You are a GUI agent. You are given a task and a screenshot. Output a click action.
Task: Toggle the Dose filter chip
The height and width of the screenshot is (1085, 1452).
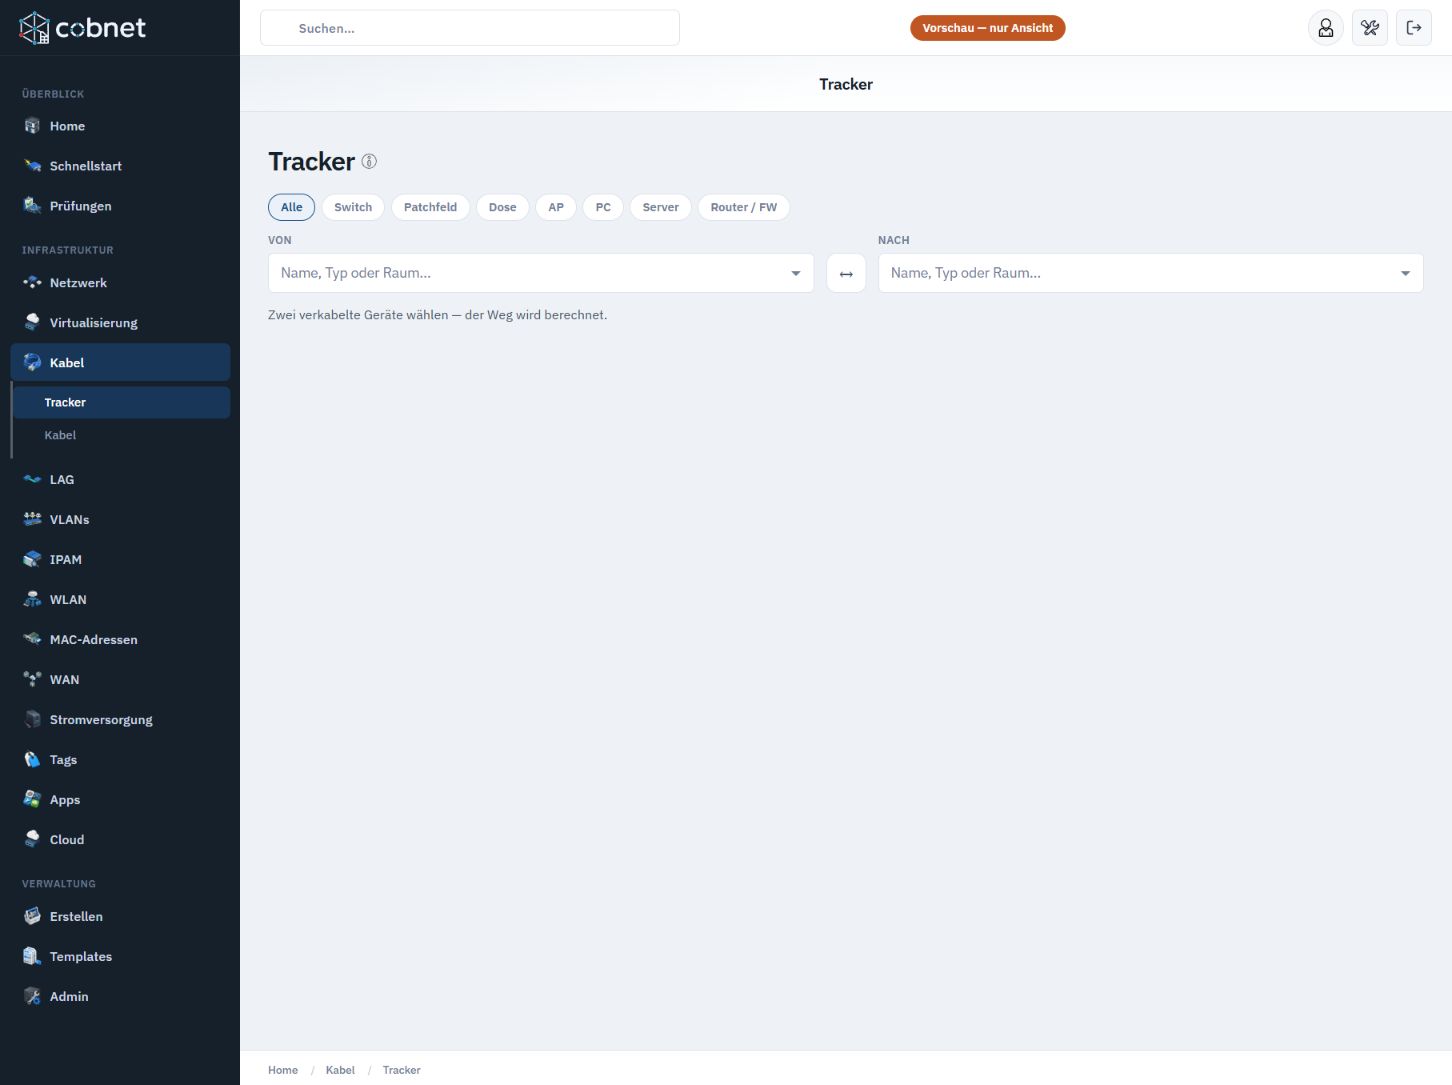point(503,207)
